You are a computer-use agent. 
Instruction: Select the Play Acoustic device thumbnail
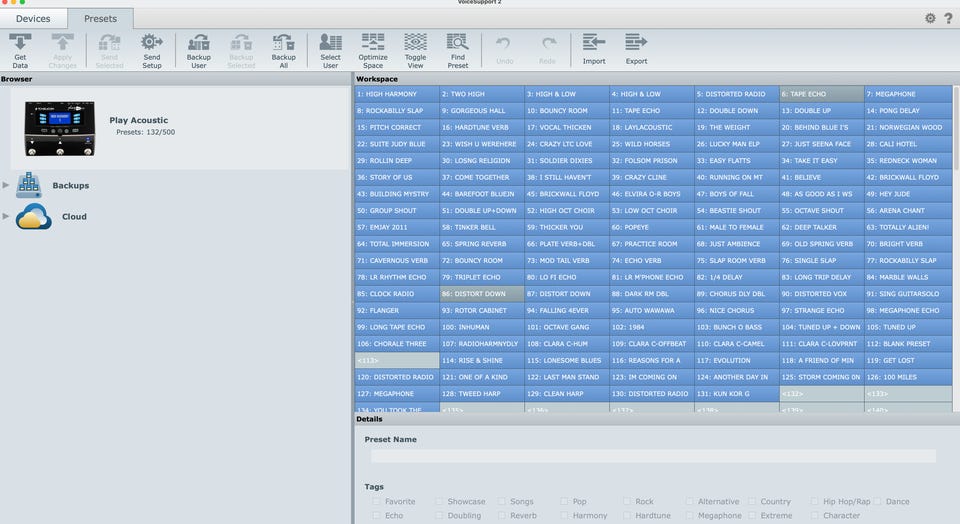pyautogui.click(x=58, y=127)
